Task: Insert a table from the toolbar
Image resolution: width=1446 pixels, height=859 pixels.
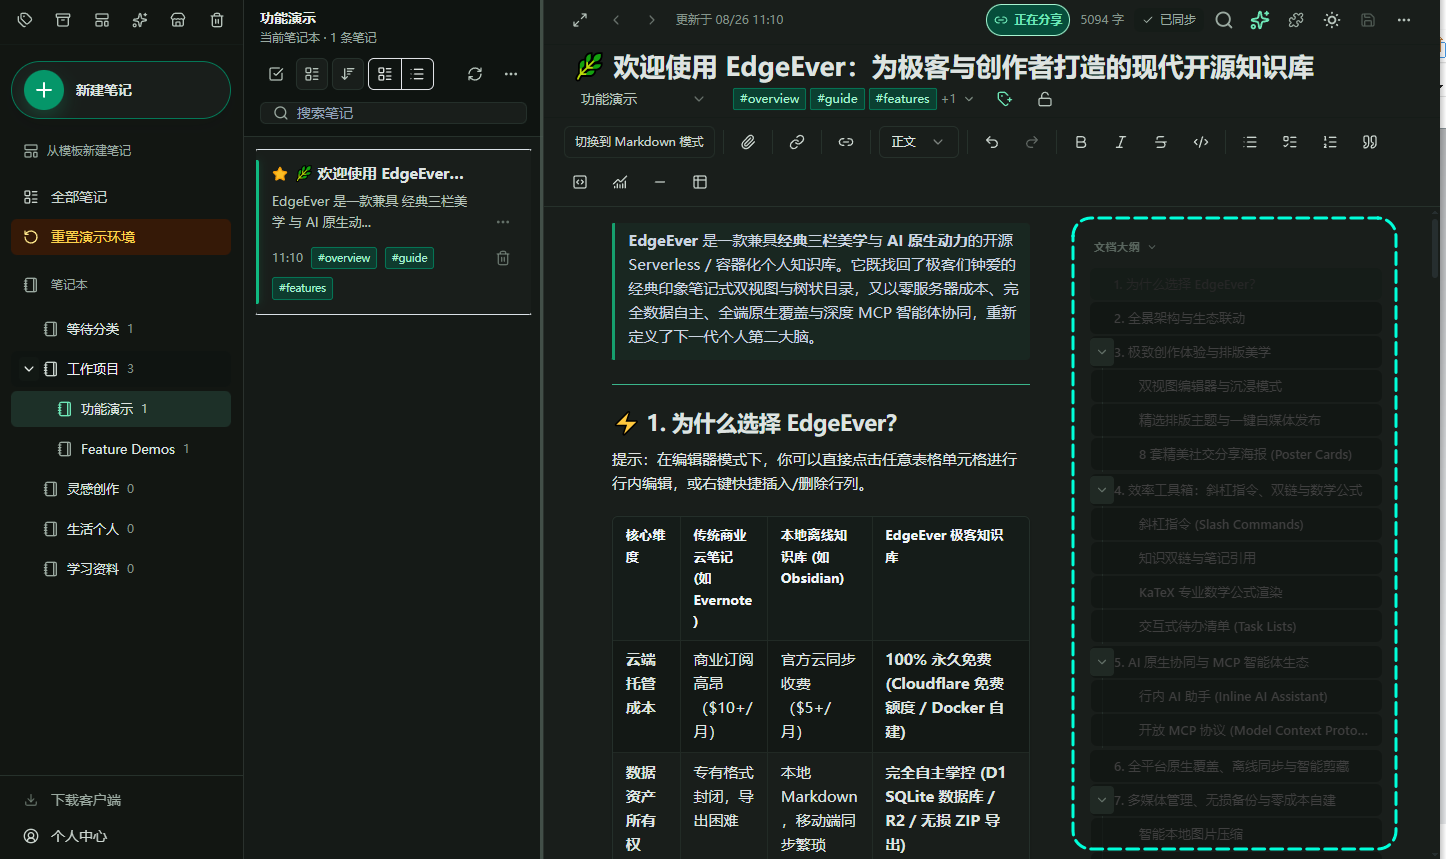Action: (x=700, y=182)
